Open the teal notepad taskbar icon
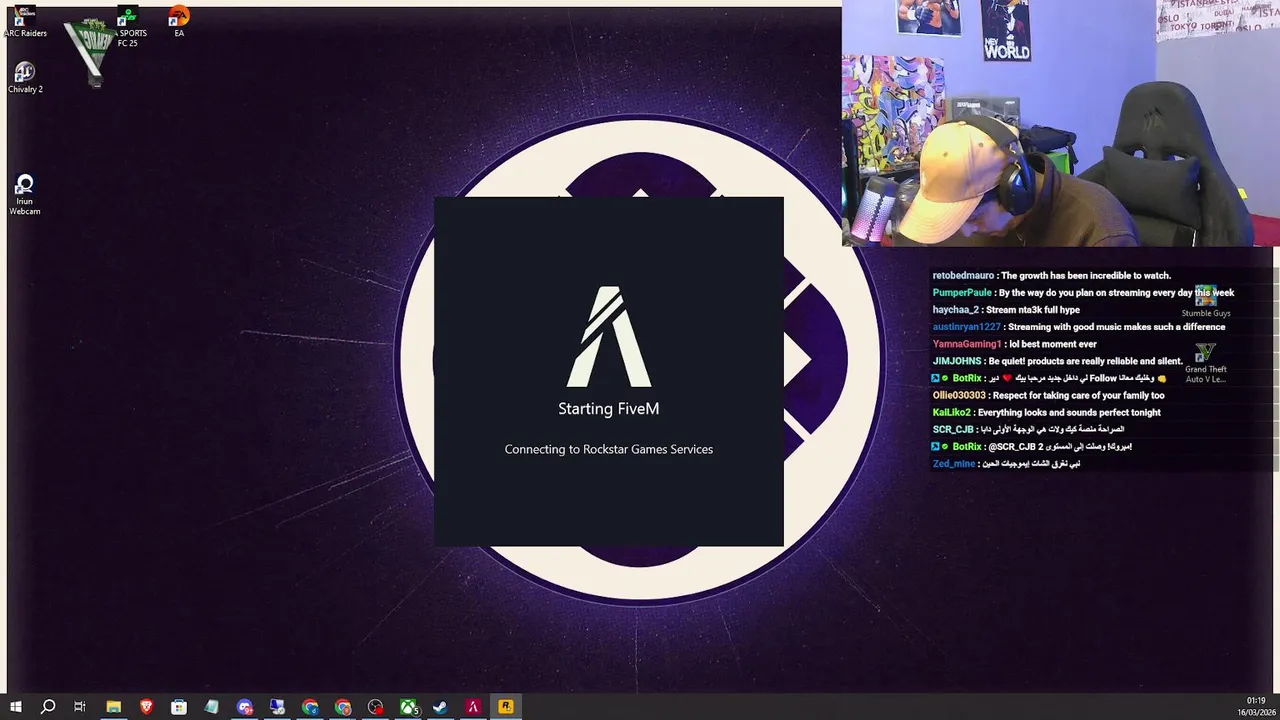Image resolution: width=1280 pixels, height=720 pixels. 211,707
